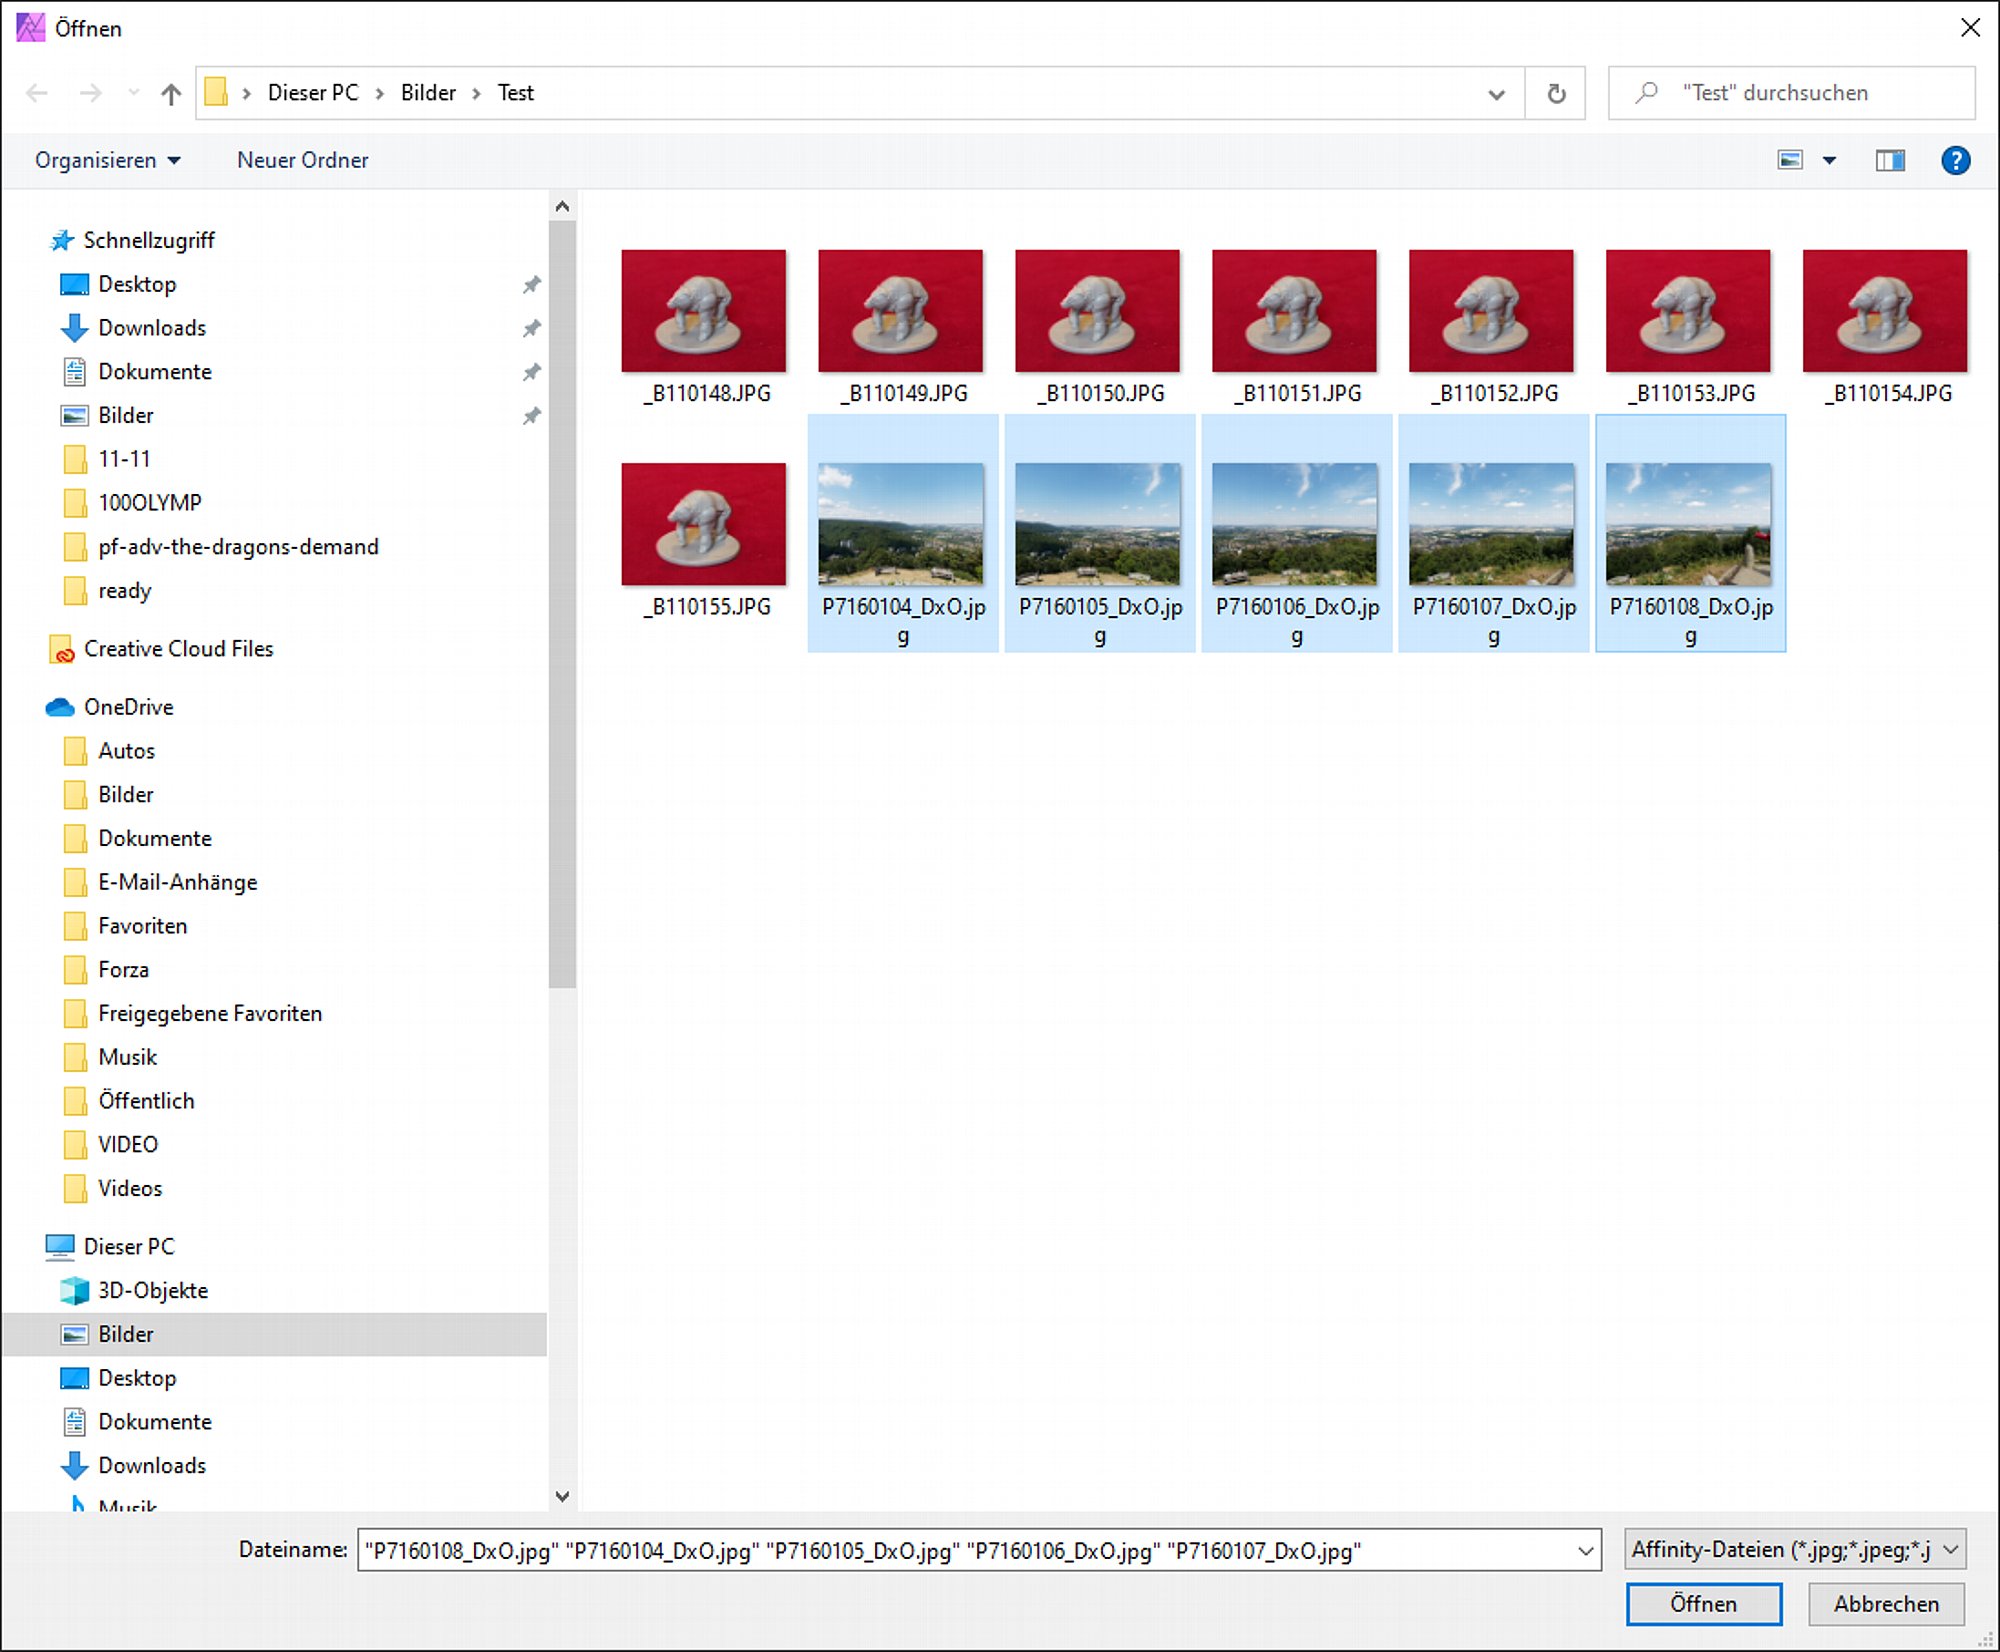Screen dimensions: 2000x1652
Task: Toggle the preview pane icon
Action: pyautogui.click(x=1889, y=160)
